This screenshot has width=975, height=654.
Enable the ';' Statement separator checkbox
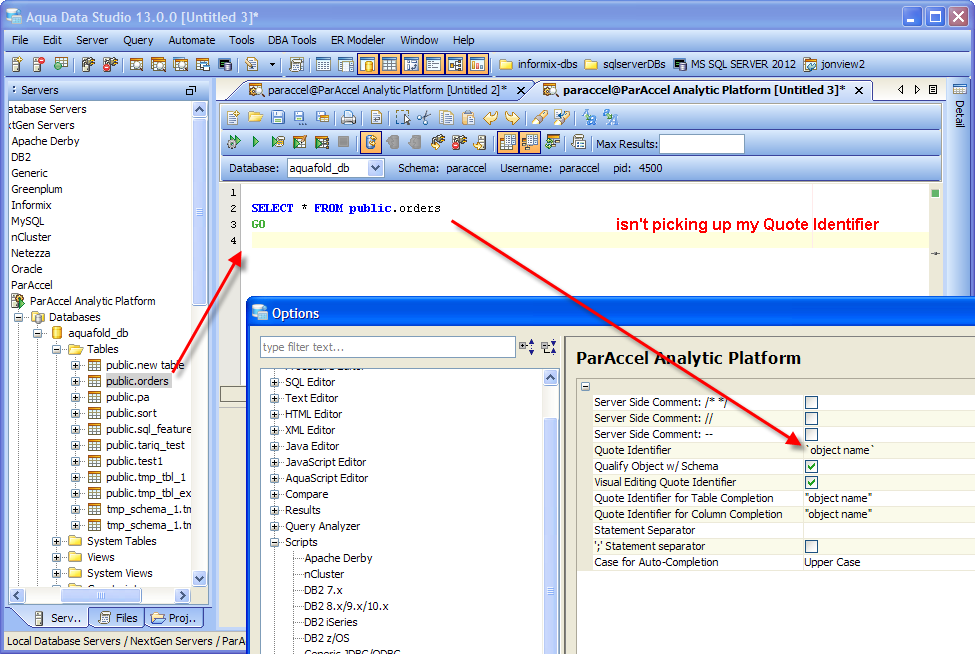pos(811,546)
